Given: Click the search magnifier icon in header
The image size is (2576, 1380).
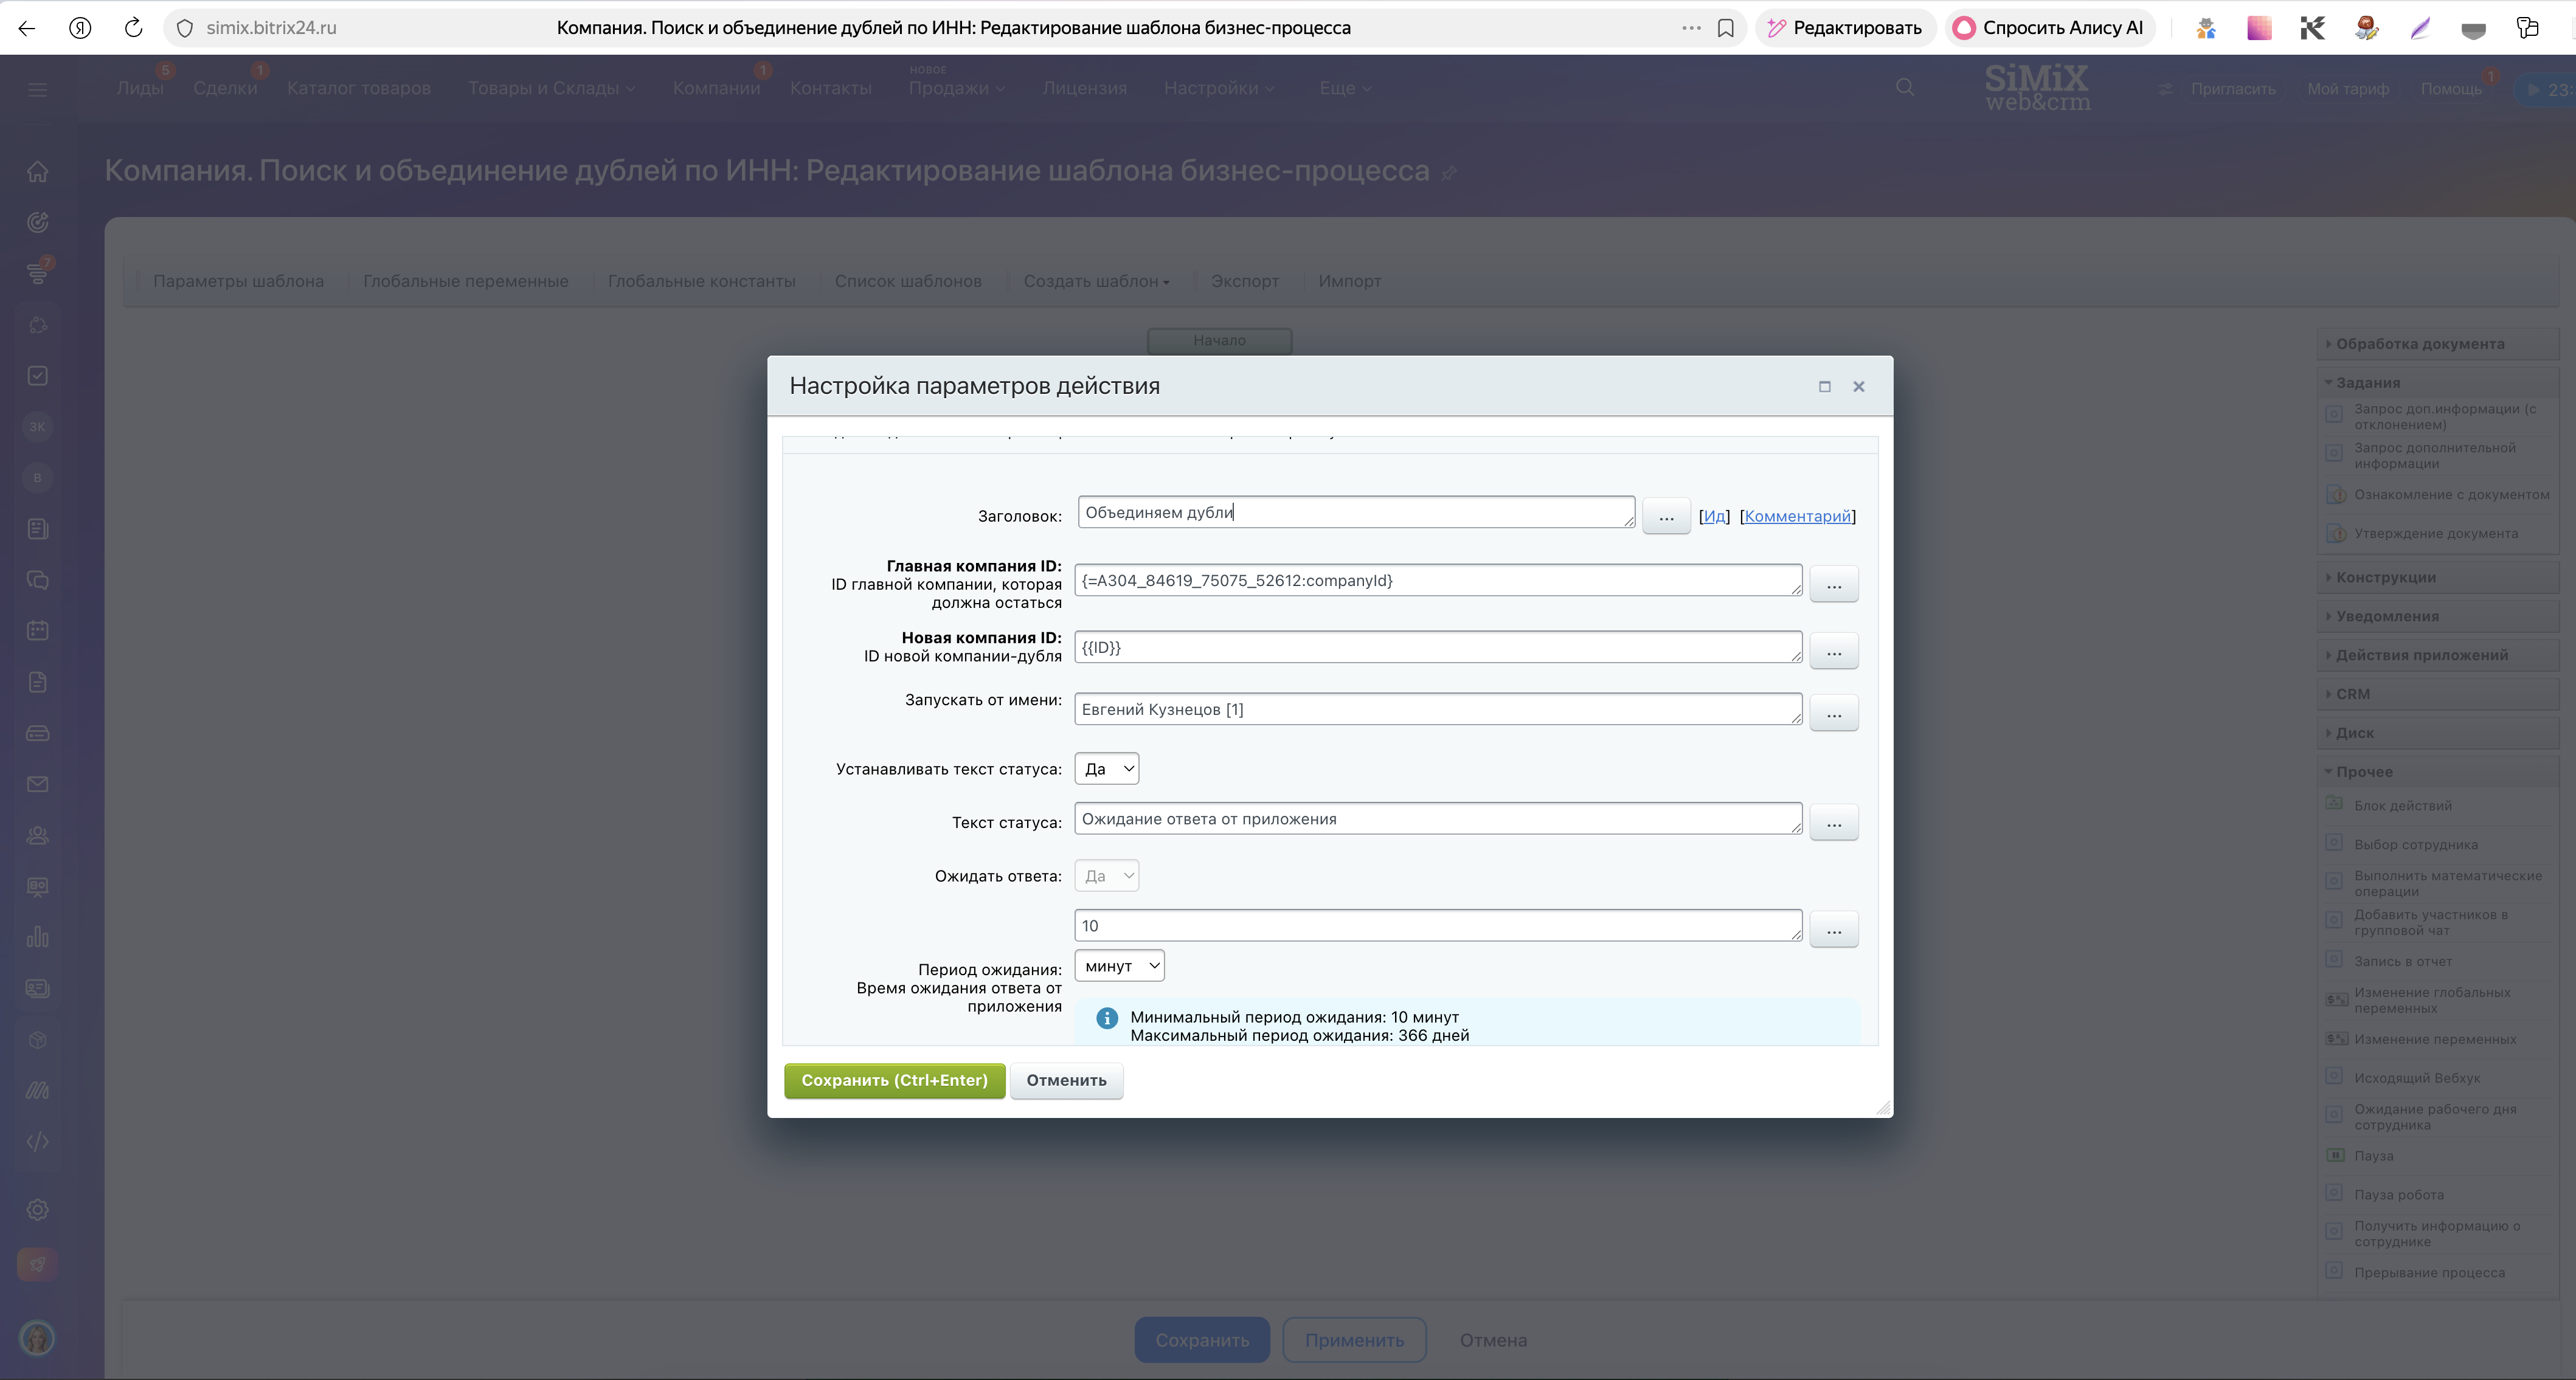Looking at the screenshot, I should tap(1905, 88).
